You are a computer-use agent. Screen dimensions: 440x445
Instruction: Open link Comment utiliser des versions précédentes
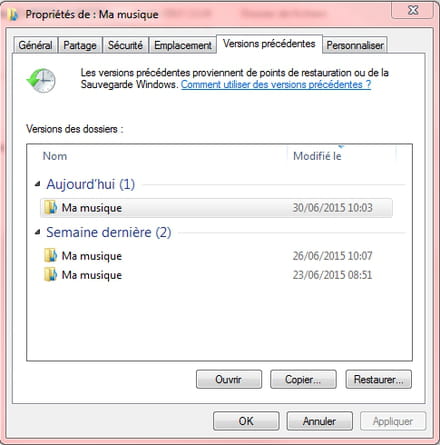click(276, 84)
